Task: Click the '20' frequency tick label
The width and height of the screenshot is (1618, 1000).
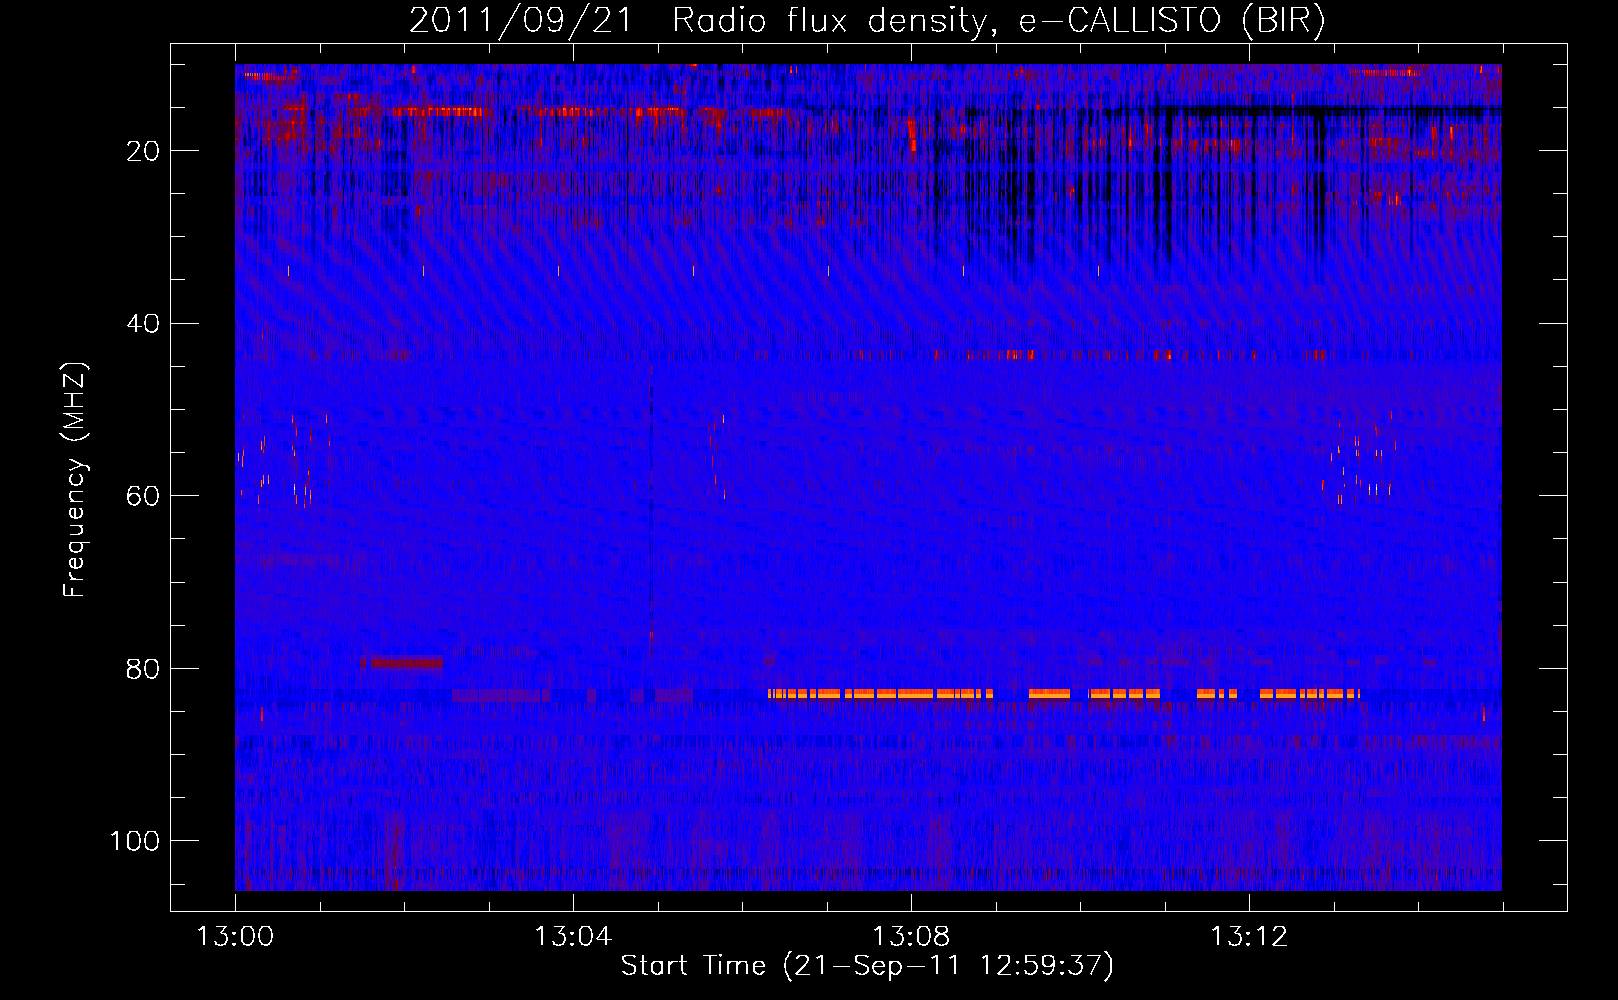Action: coord(144,151)
